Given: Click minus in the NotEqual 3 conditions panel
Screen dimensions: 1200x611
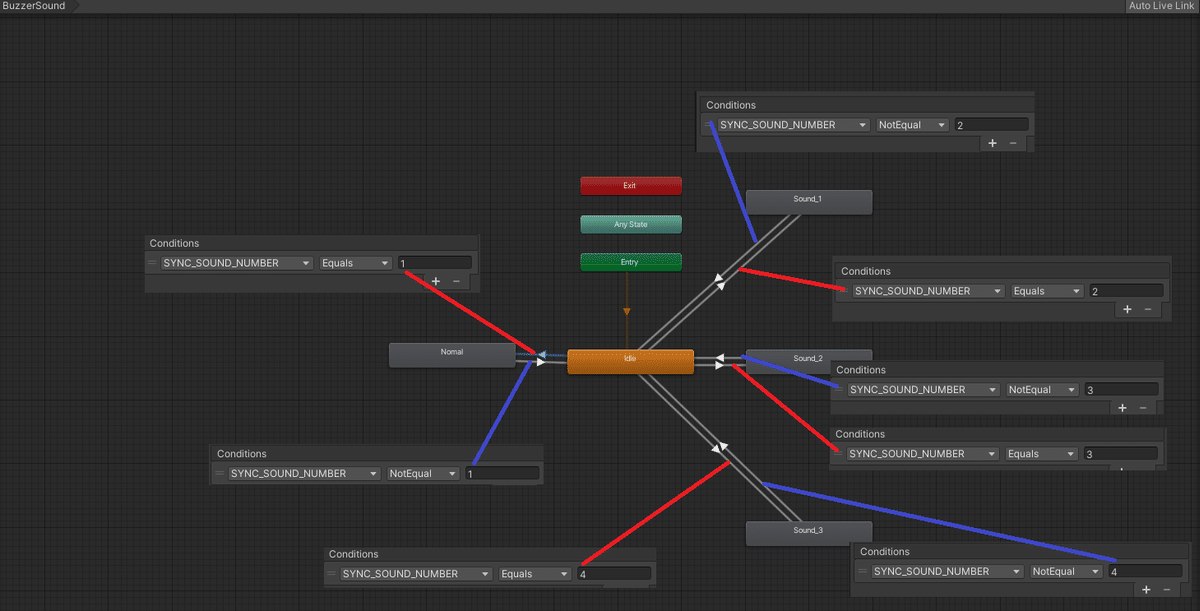Looking at the screenshot, I should click(1143, 407).
